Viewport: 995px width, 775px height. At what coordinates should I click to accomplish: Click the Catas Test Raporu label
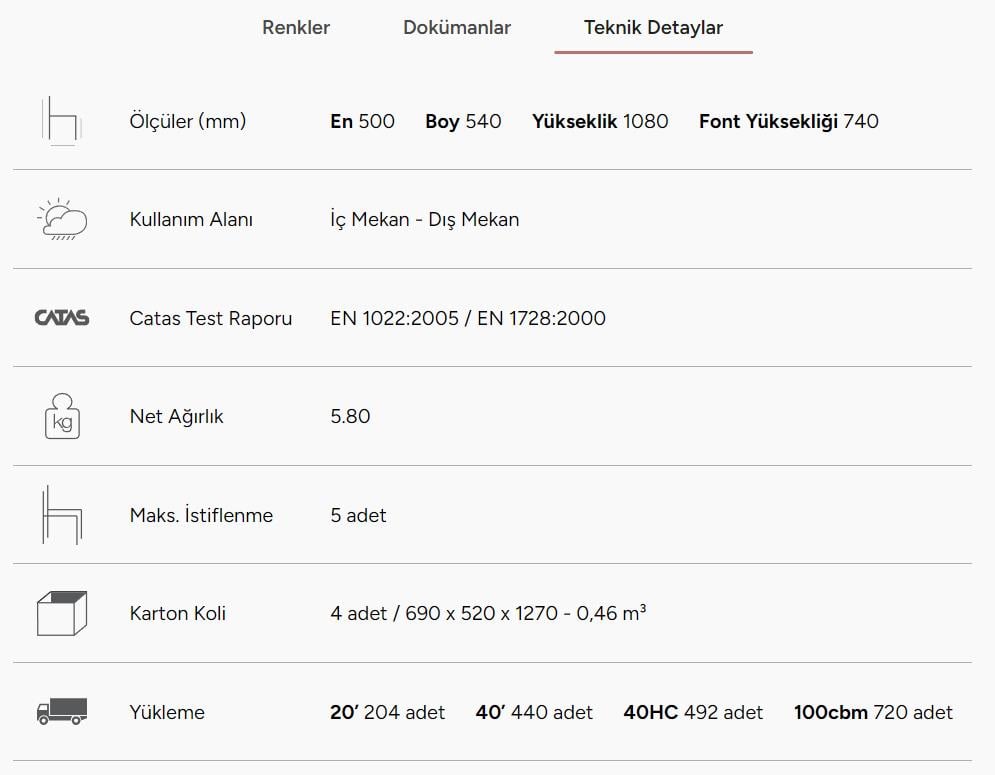[x=211, y=318]
